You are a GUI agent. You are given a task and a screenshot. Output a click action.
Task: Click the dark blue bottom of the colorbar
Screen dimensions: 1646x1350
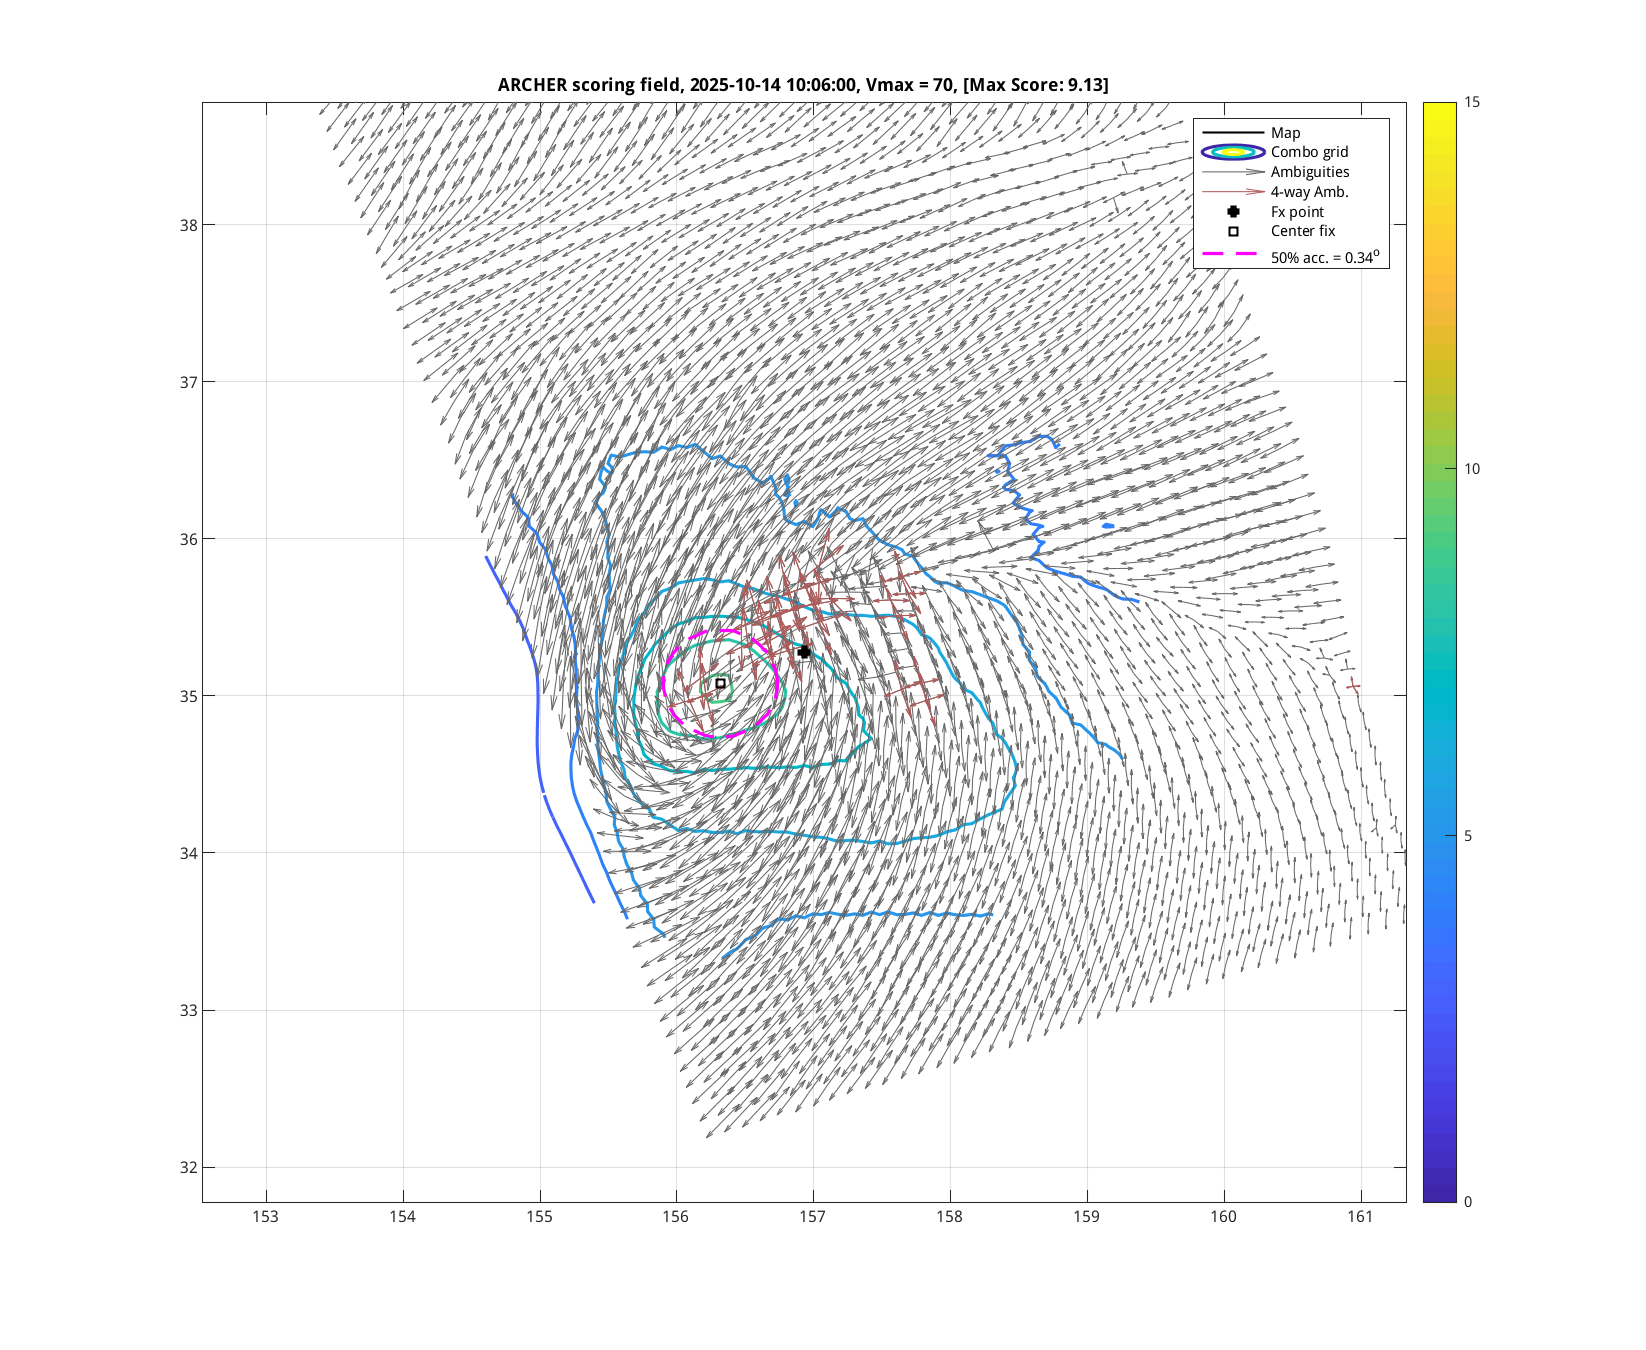coord(1439,1194)
